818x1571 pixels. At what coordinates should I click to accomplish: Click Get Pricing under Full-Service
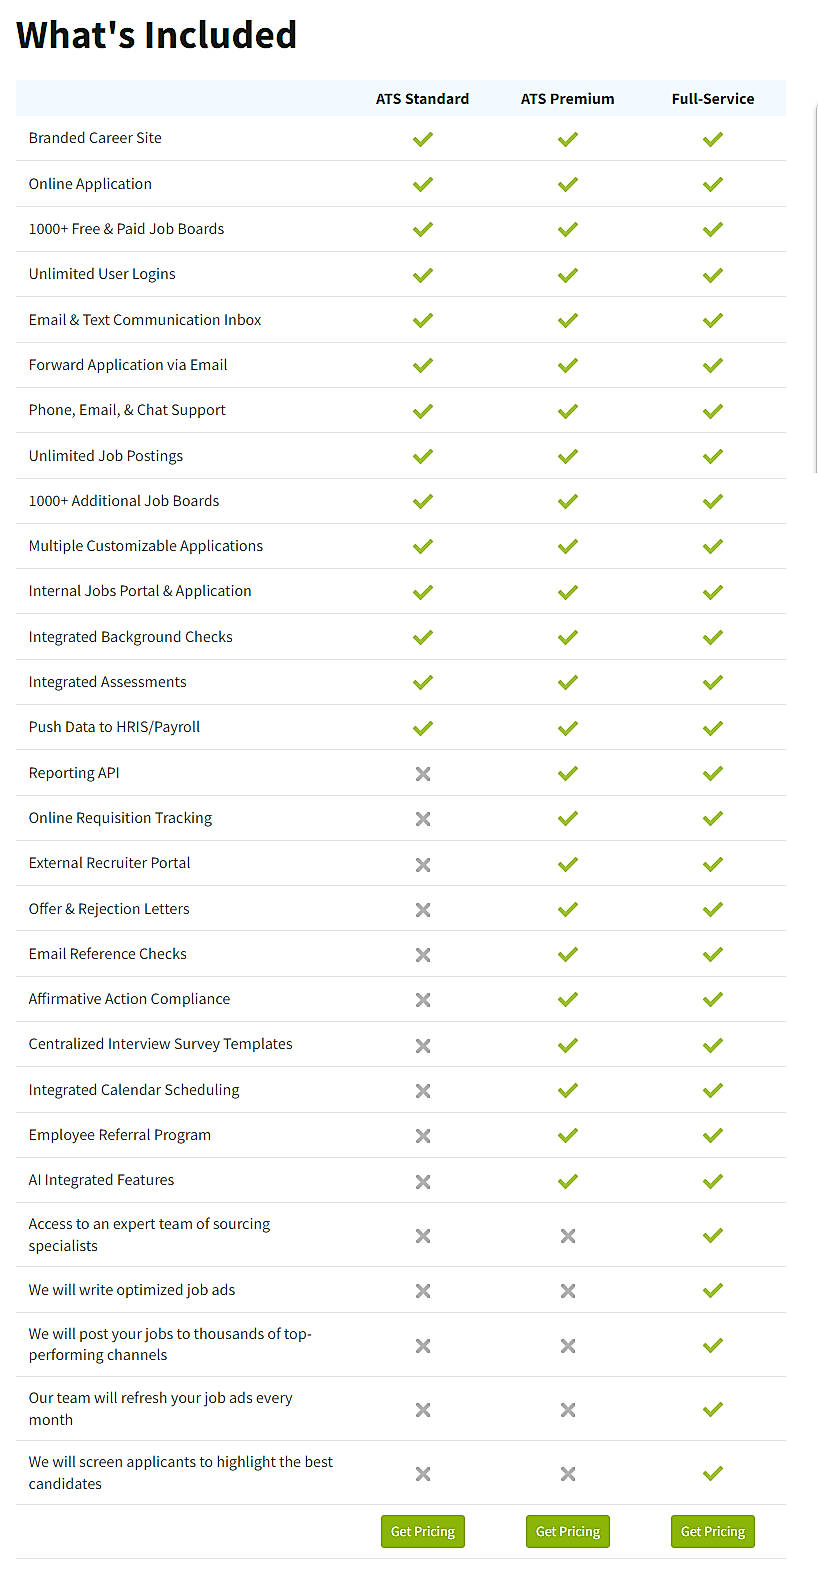point(712,1531)
